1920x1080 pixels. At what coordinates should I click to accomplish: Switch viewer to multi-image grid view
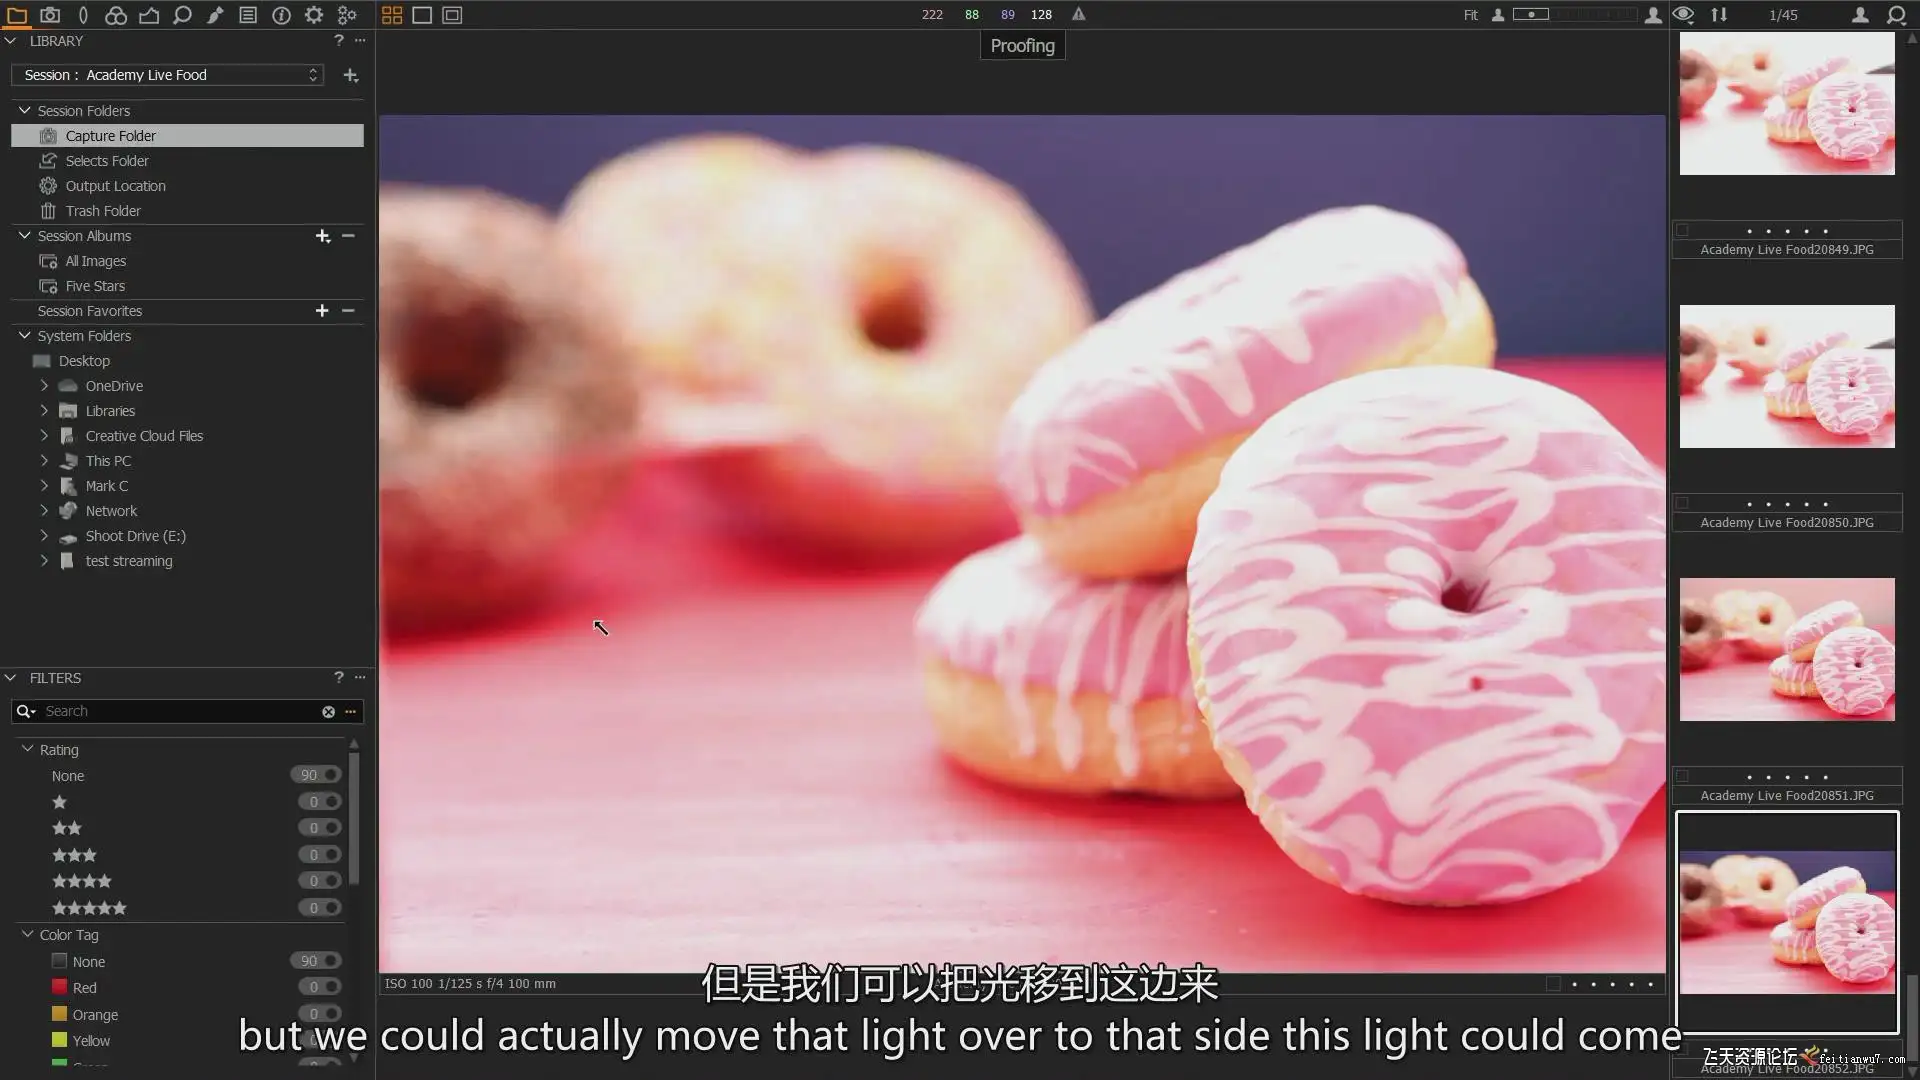click(392, 15)
